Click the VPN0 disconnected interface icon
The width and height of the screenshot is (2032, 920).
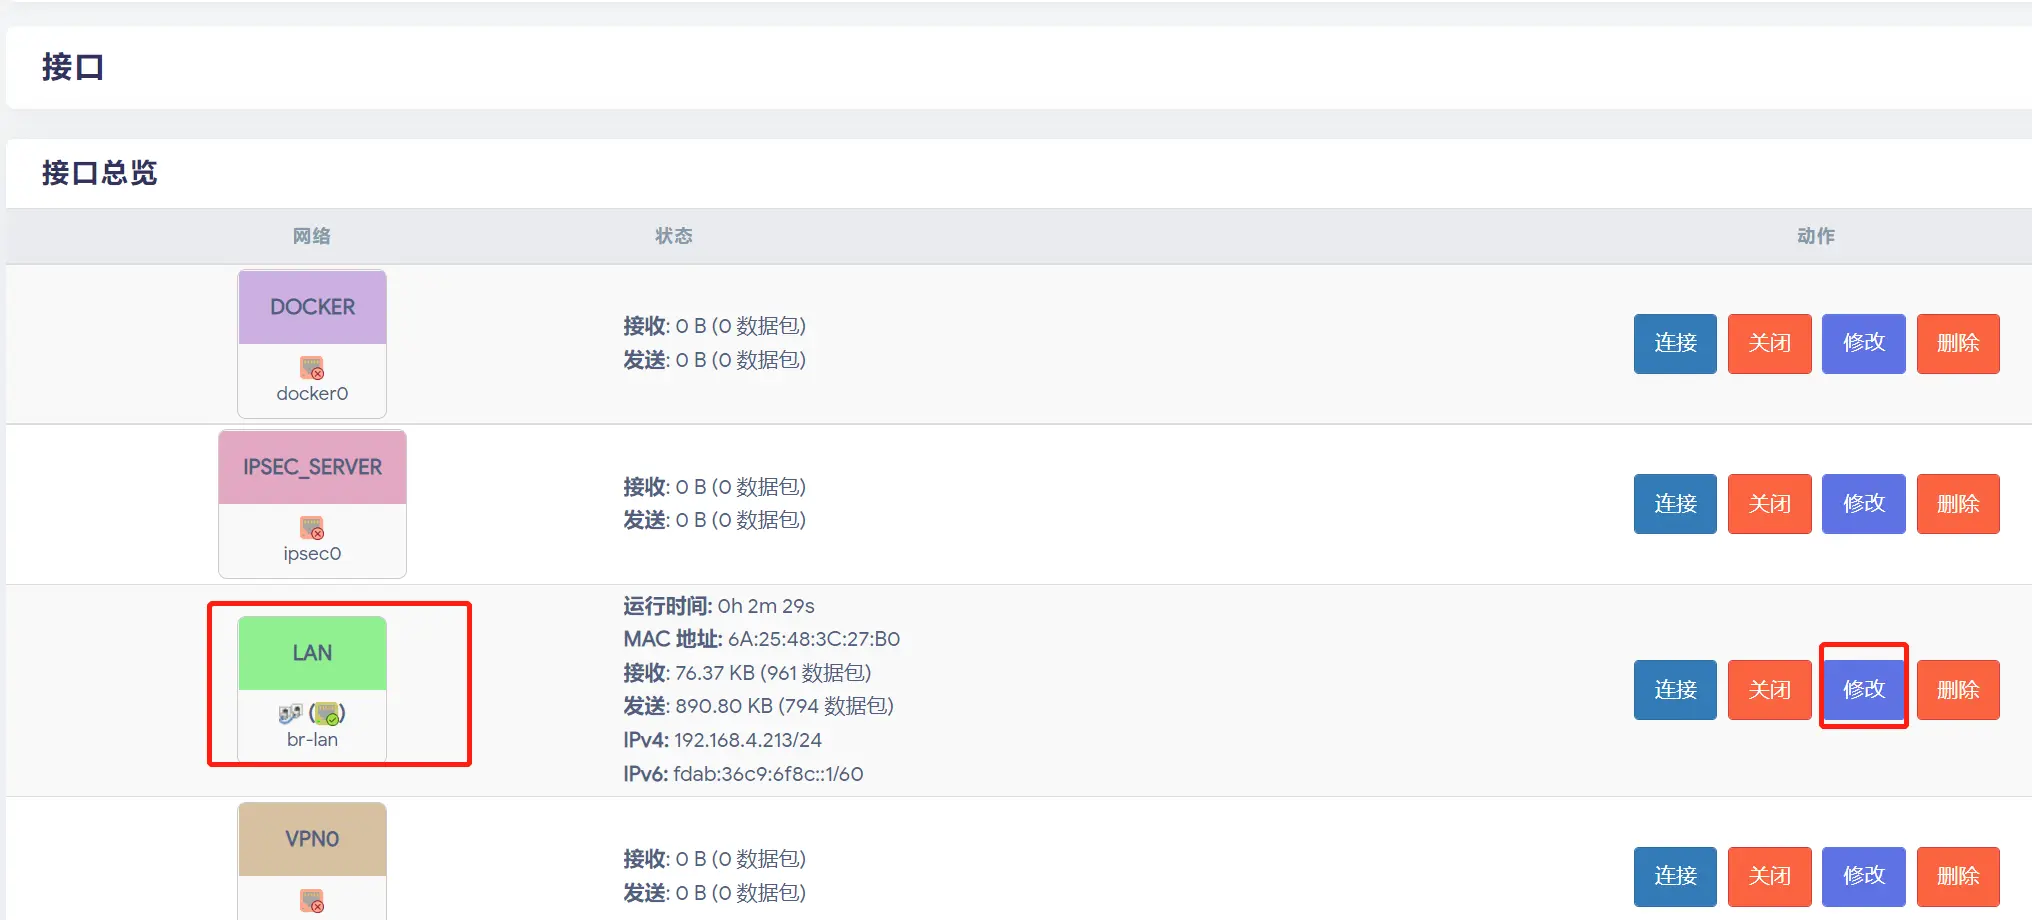312,901
